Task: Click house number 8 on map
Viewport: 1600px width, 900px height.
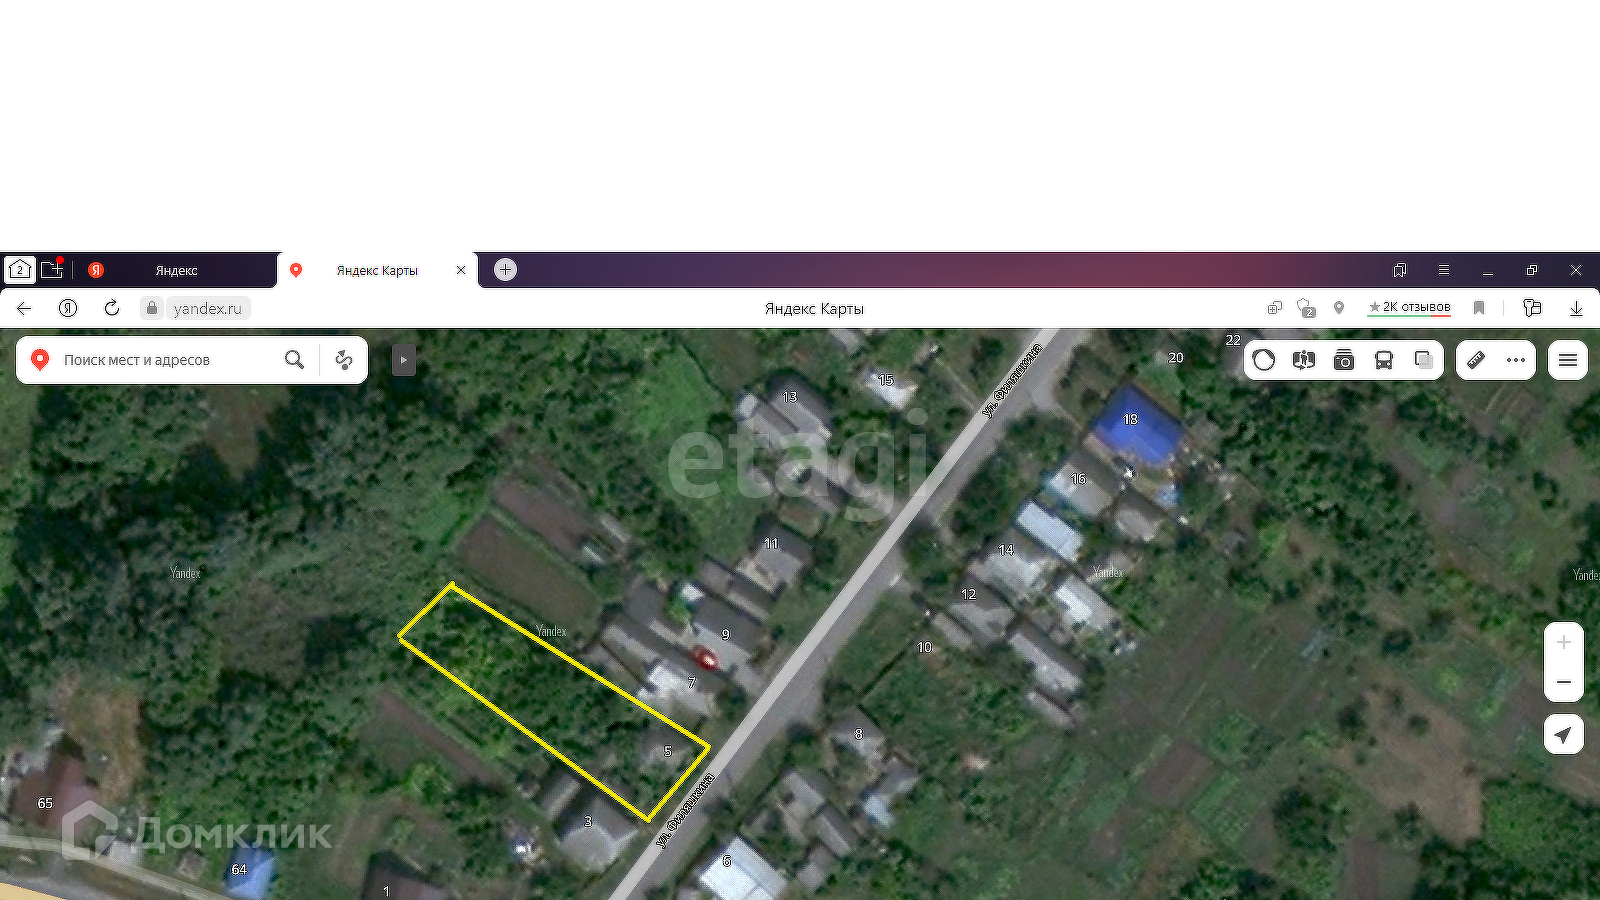Action: point(859,734)
